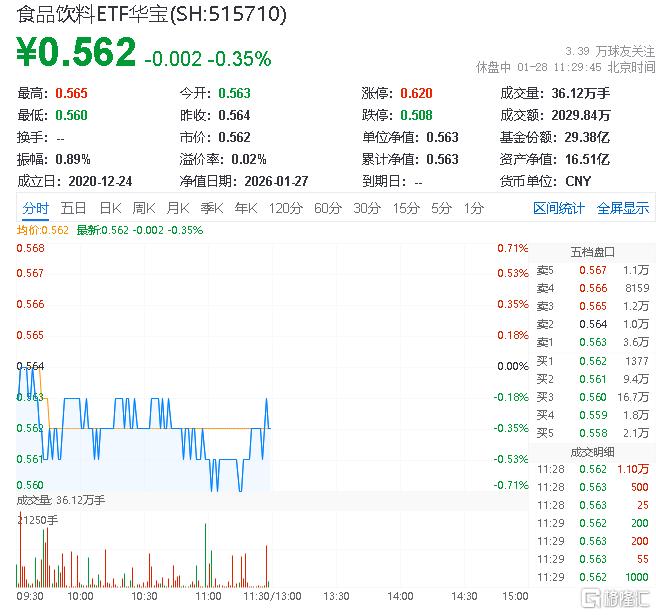Click the 涨停 value 0.620

pos(416,93)
